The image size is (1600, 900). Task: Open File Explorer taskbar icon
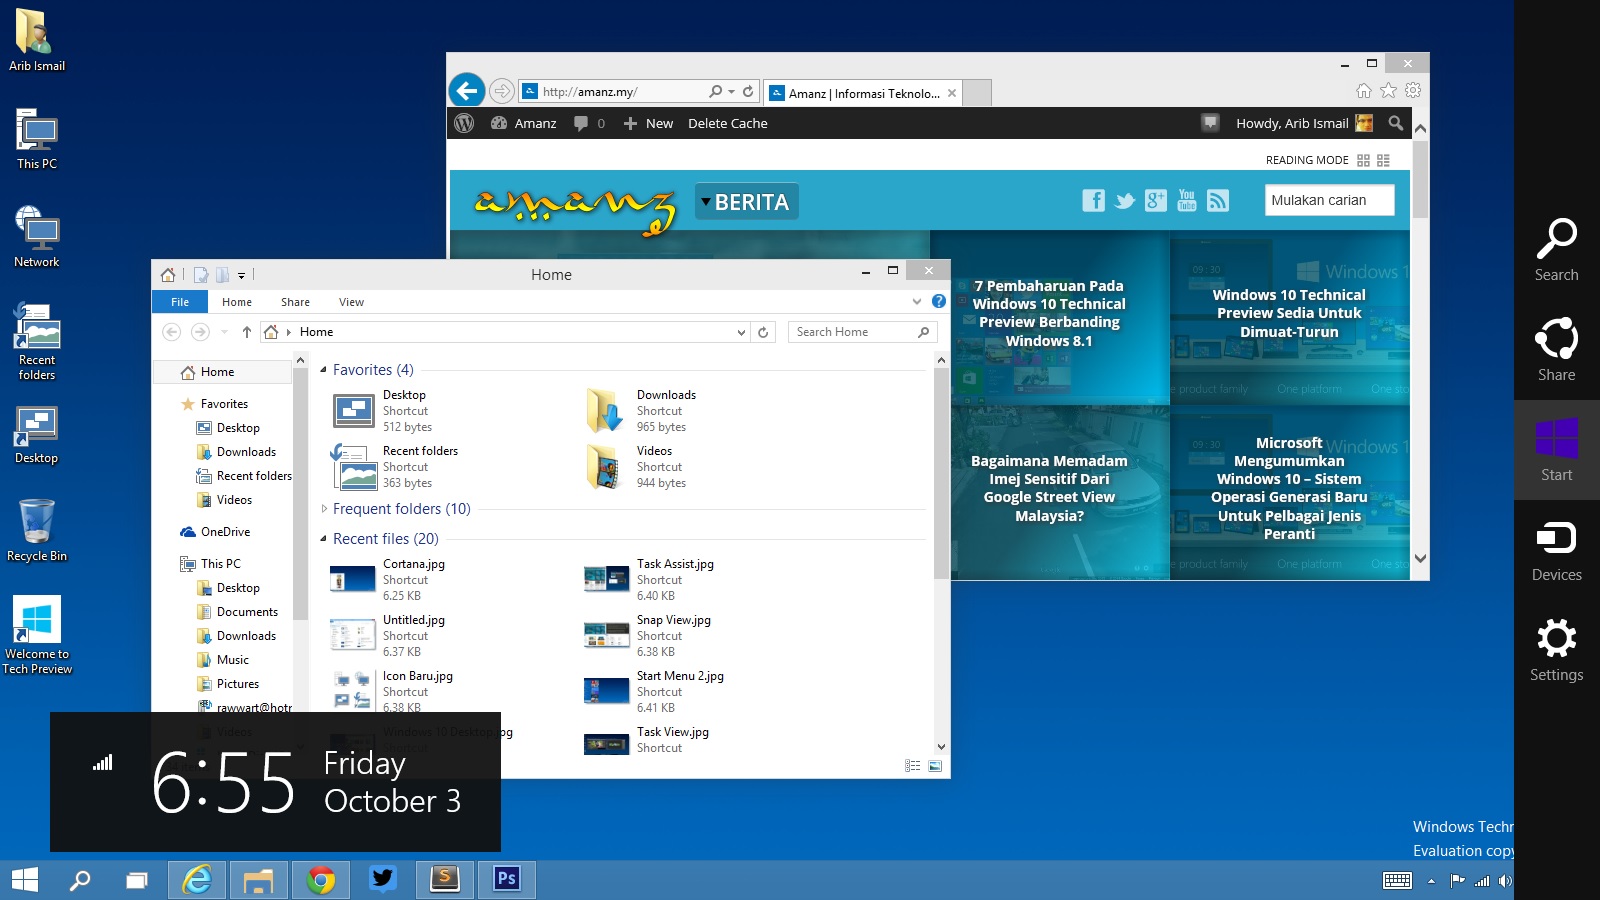[x=259, y=880]
